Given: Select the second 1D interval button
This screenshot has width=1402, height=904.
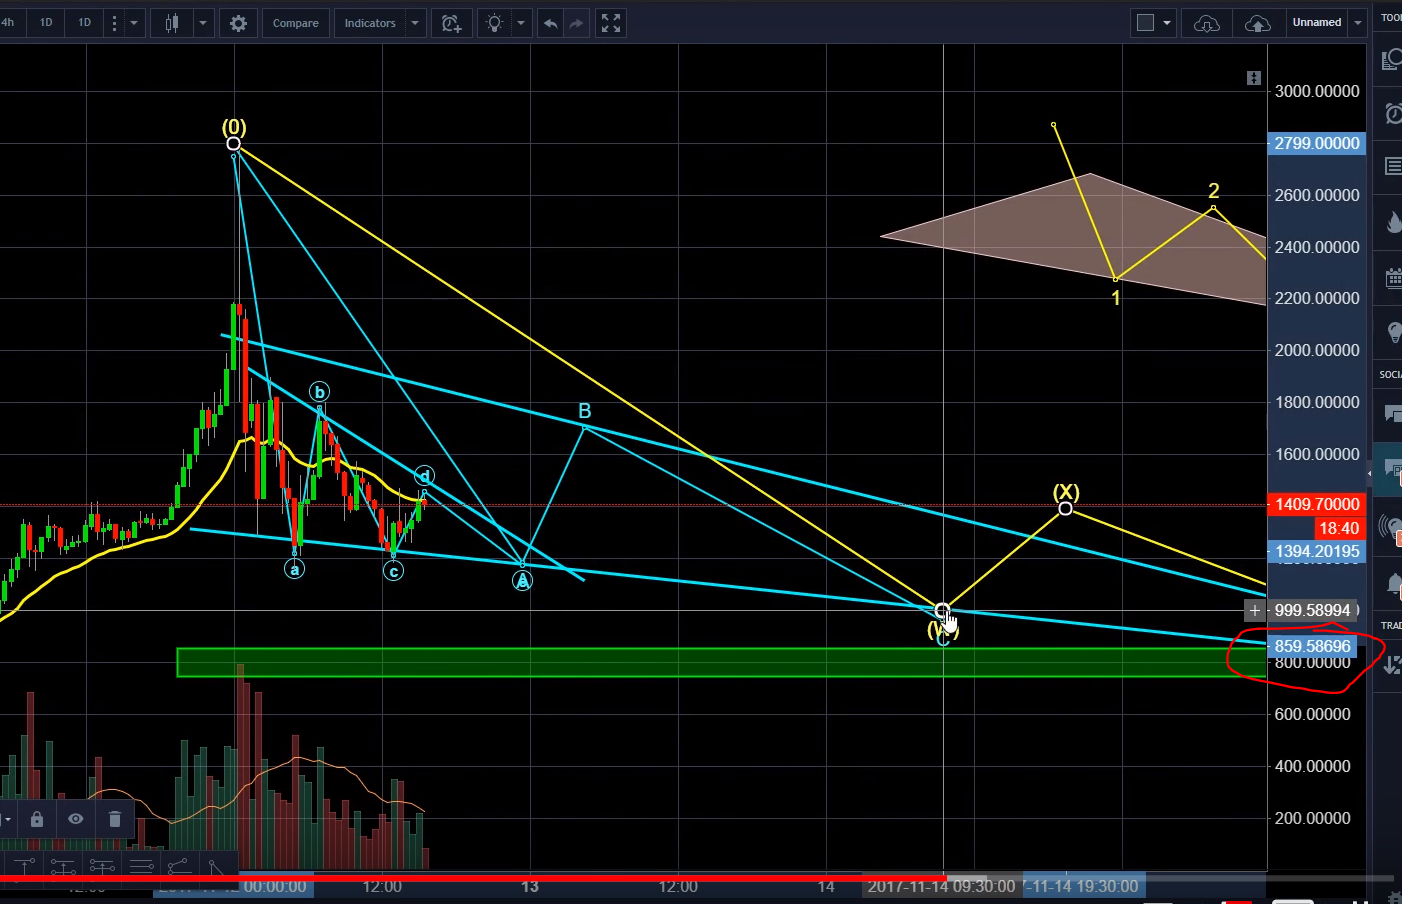Looking at the screenshot, I should [x=85, y=22].
